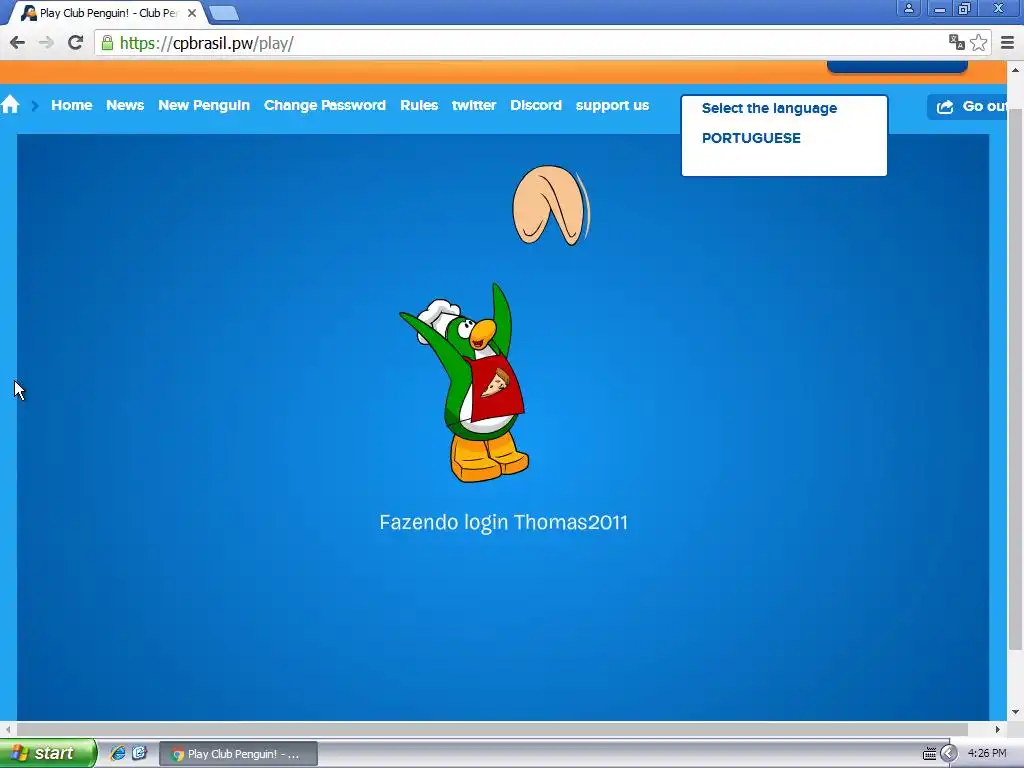This screenshot has height=768, width=1024.
Task: Open the News nav link
Action: pos(125,105)
